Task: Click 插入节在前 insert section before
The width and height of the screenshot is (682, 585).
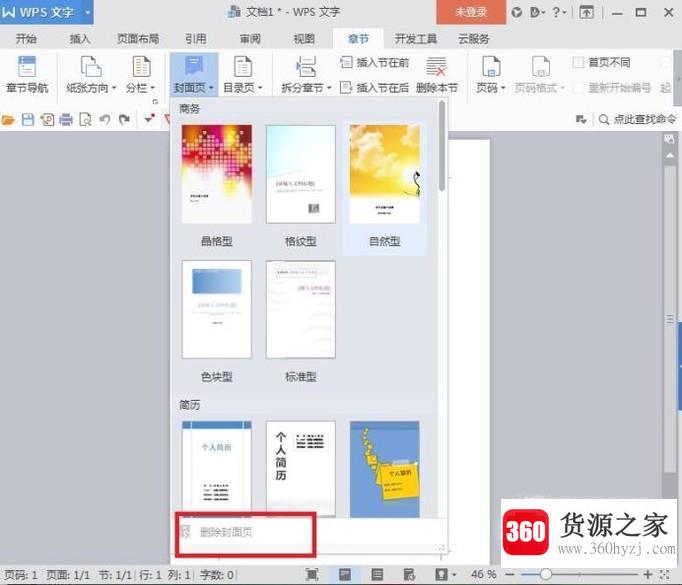Action: 374,63
